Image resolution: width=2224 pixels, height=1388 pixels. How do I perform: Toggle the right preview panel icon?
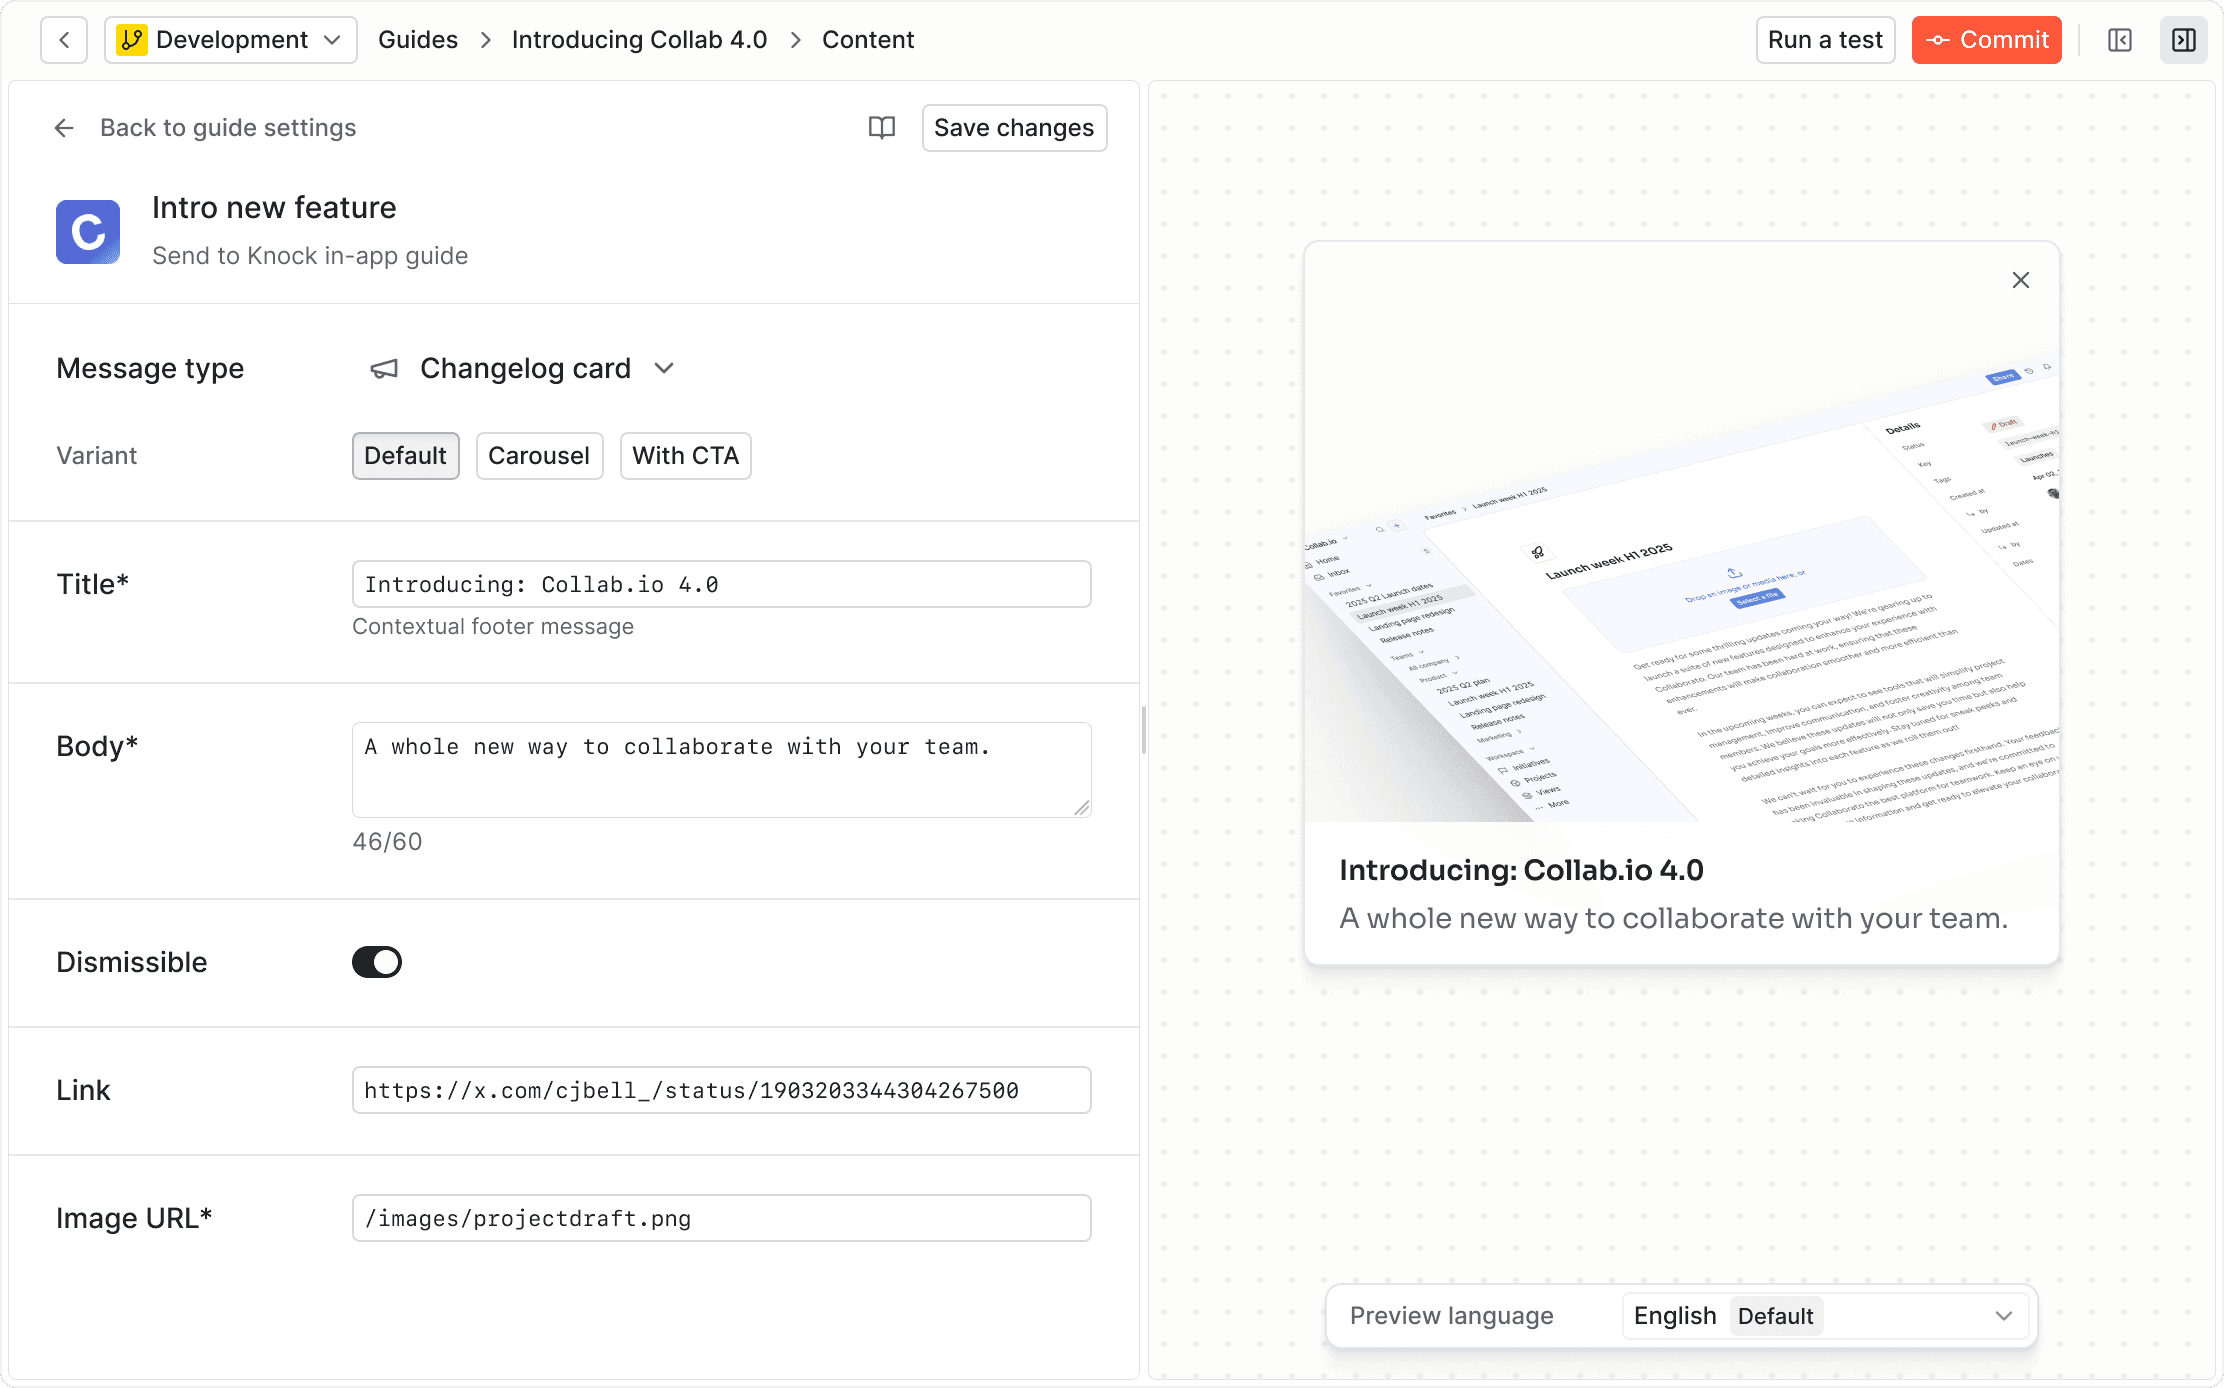pyautogui.click(x=2183, y=40)
